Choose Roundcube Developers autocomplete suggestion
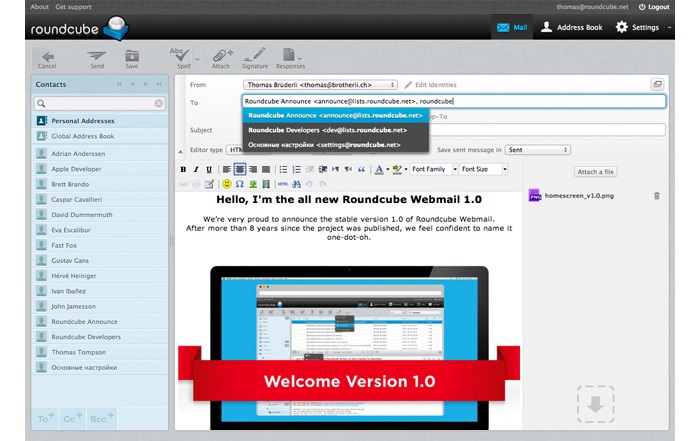Screen dimensions: 700x441 pyautogui.click(x=336, y=130)
